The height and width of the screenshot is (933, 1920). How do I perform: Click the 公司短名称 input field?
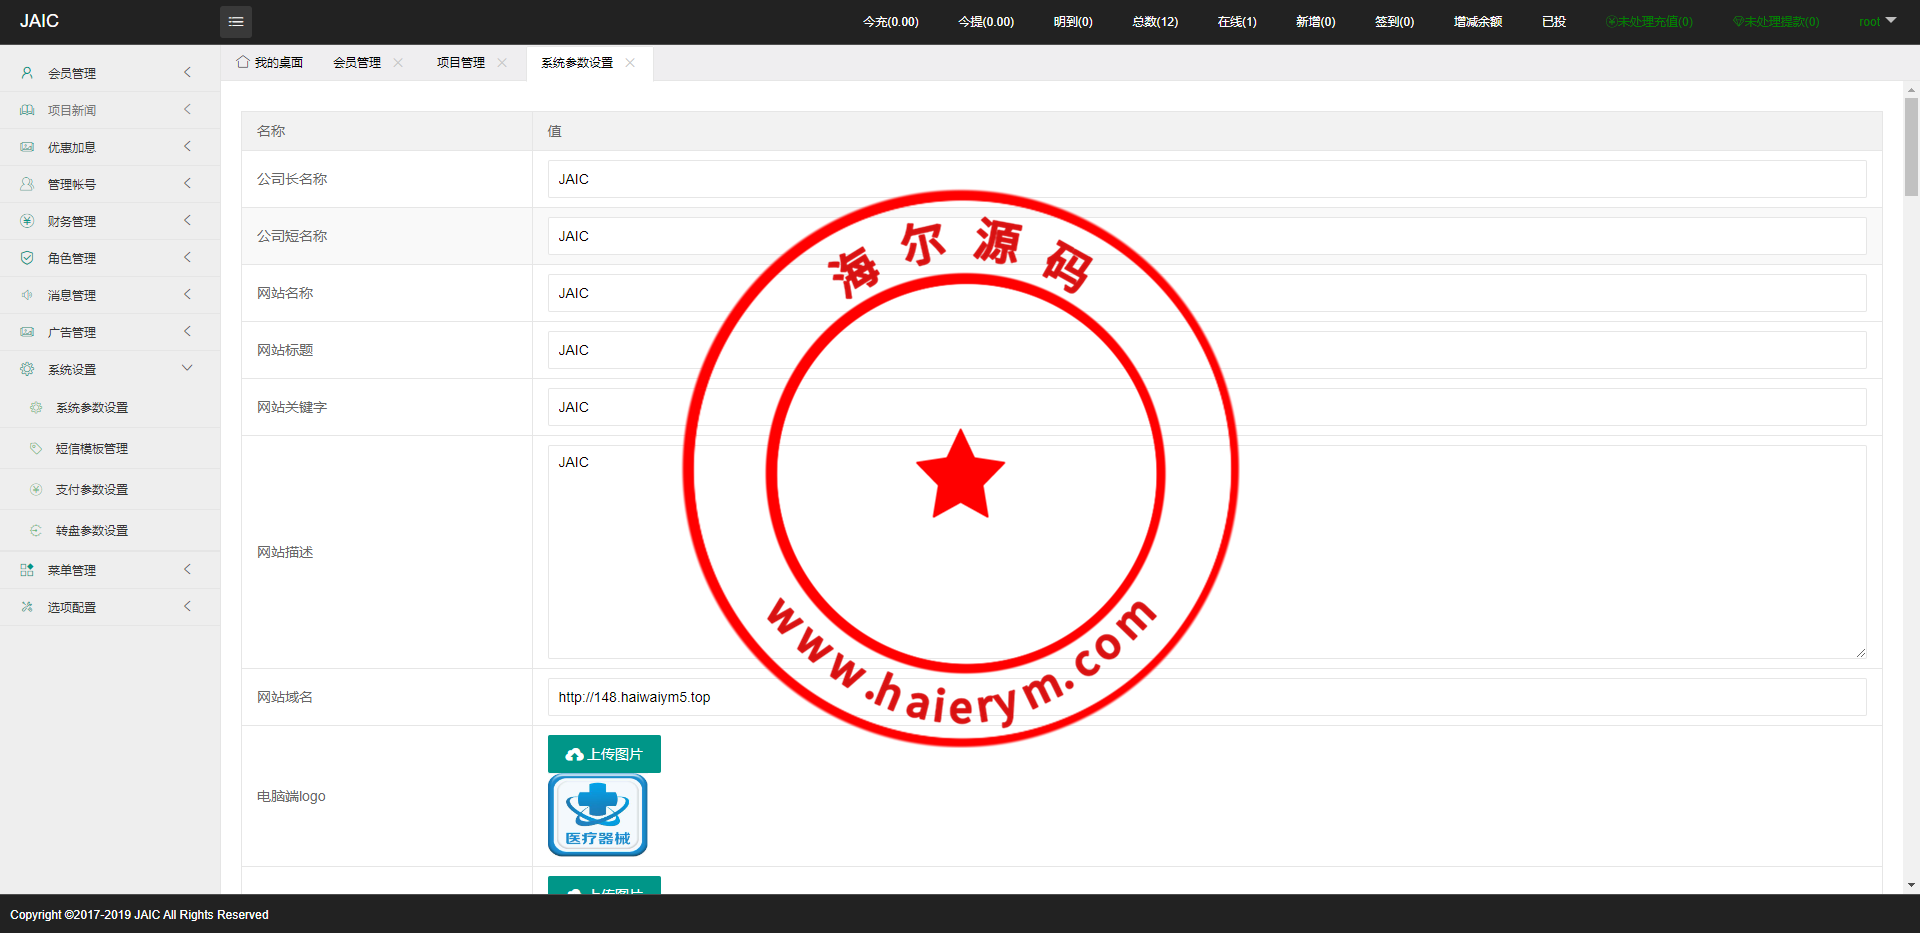pos(1207,236)
